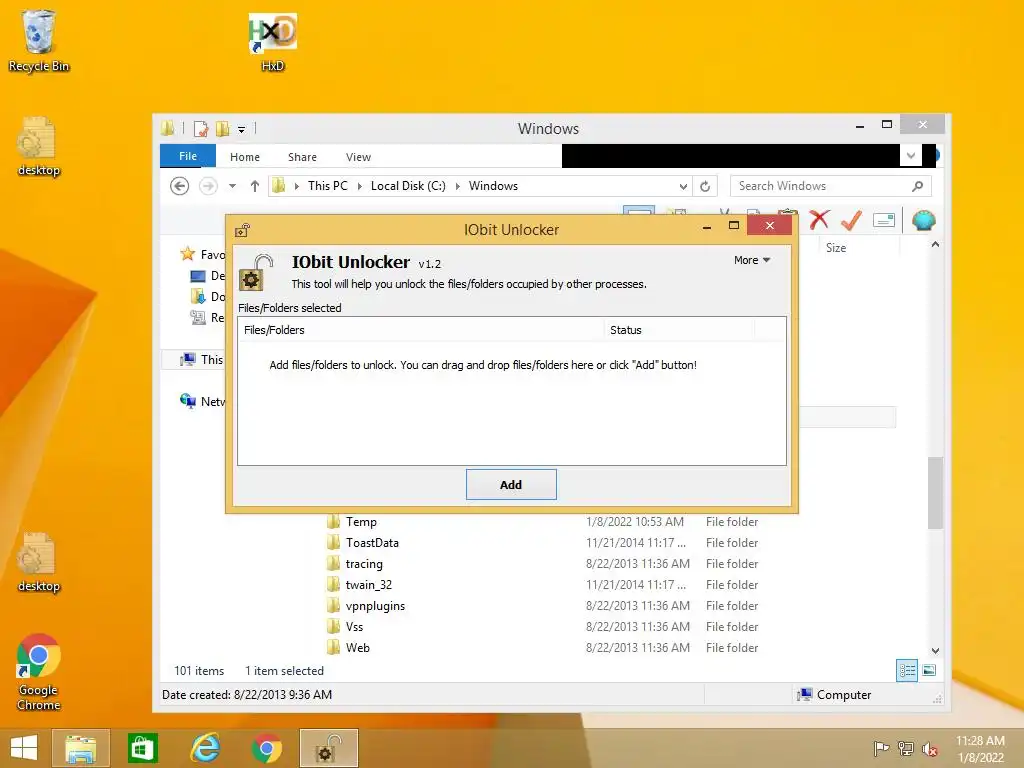Image resolution: width=1024 pixels, height=768 pixels.
Task: Select the Vss folder
Action: pos(354,626)
